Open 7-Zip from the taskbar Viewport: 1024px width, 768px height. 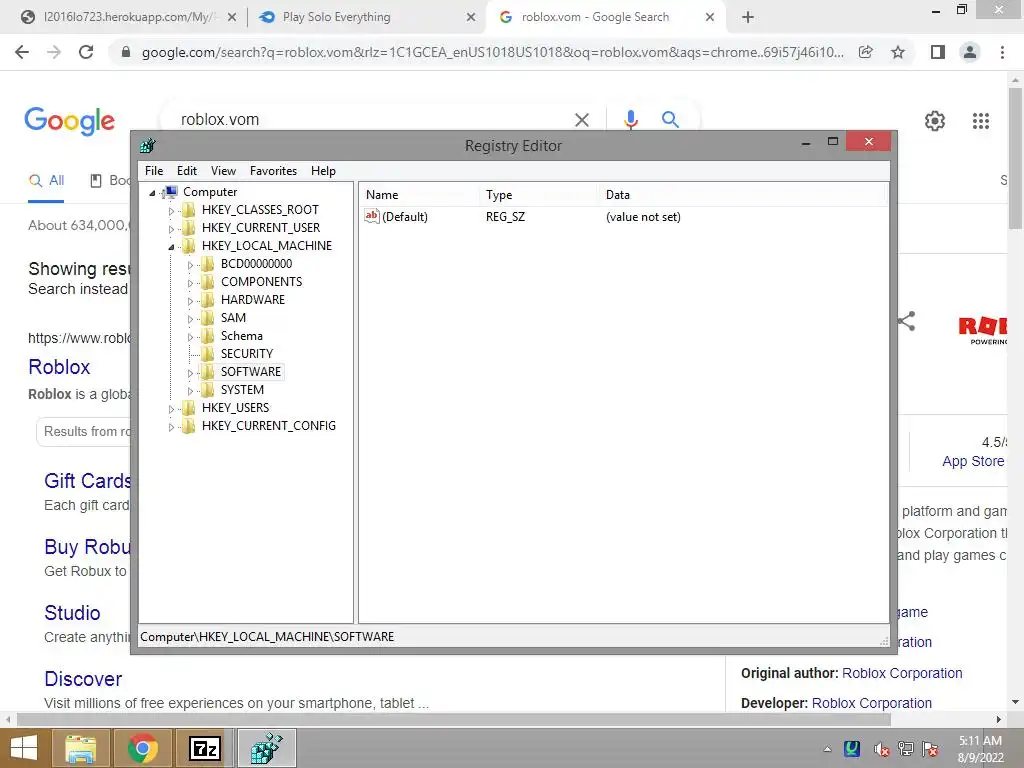(x=204, y=748)
